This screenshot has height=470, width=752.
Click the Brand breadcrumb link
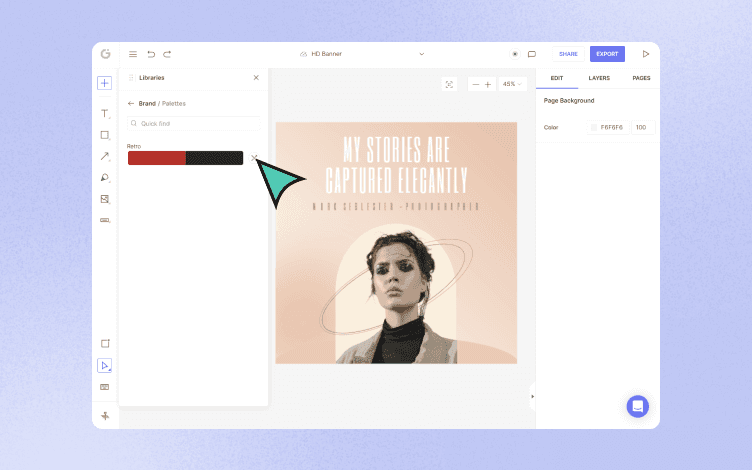[147, 104]
